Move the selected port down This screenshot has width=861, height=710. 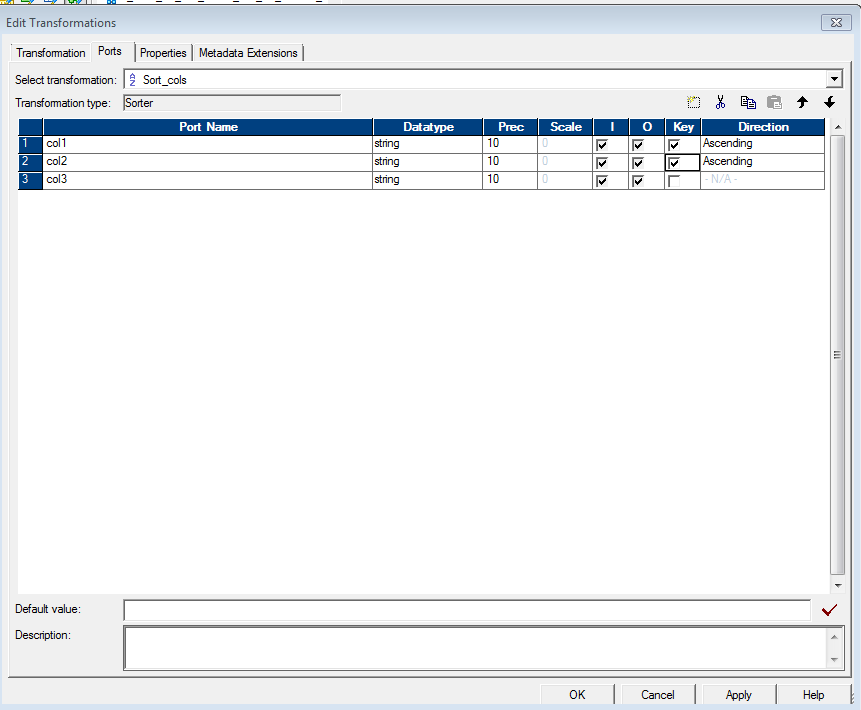pyautogui.click(x=829, y=102)
